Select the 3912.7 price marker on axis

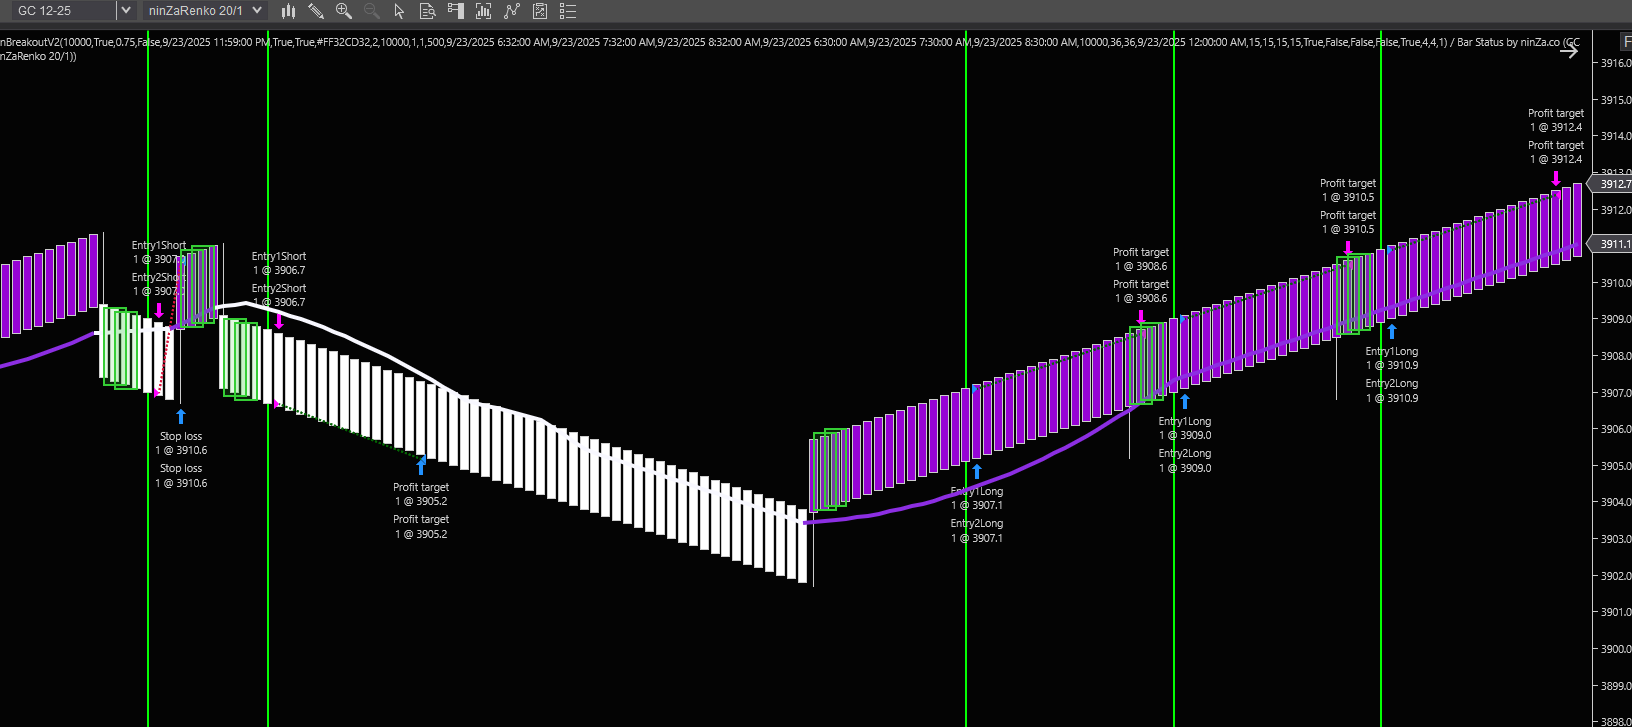point(1612,184)
